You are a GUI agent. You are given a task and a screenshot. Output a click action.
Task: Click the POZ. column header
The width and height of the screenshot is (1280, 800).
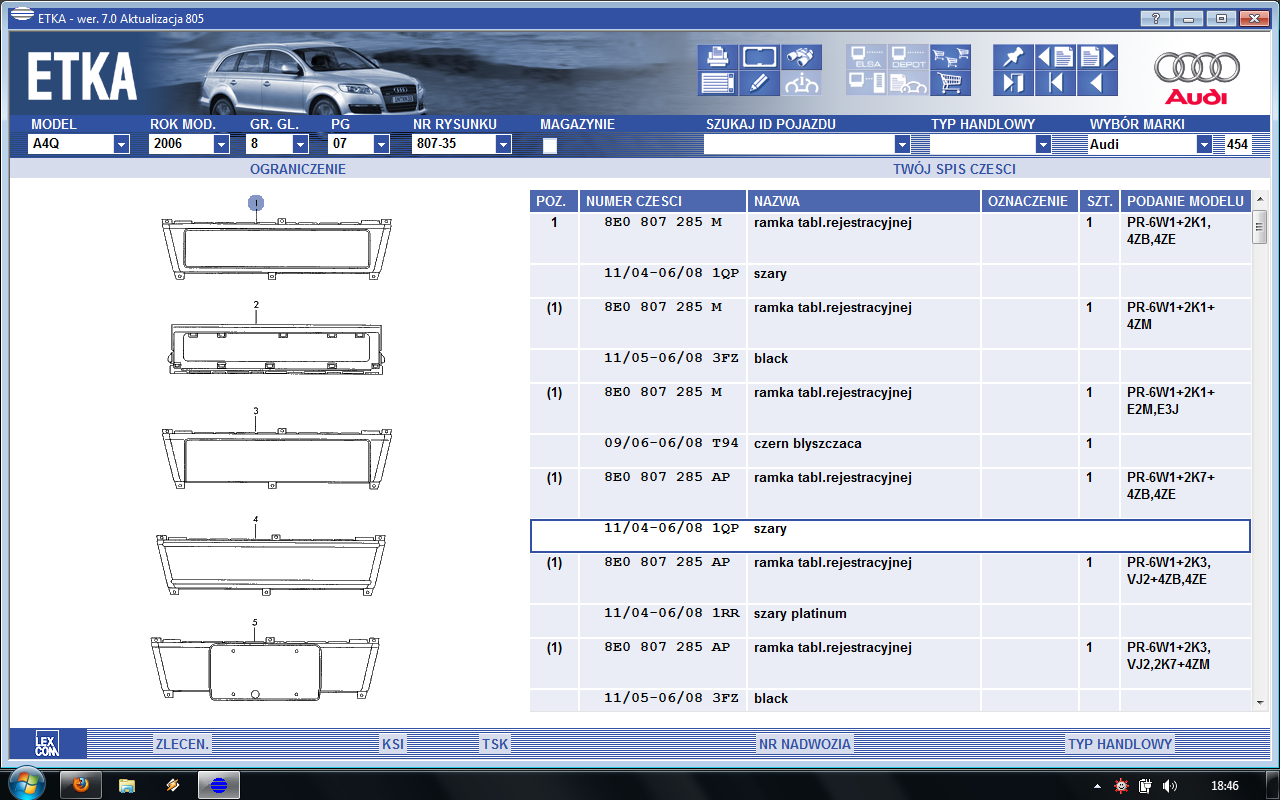[x=553, y=201]
